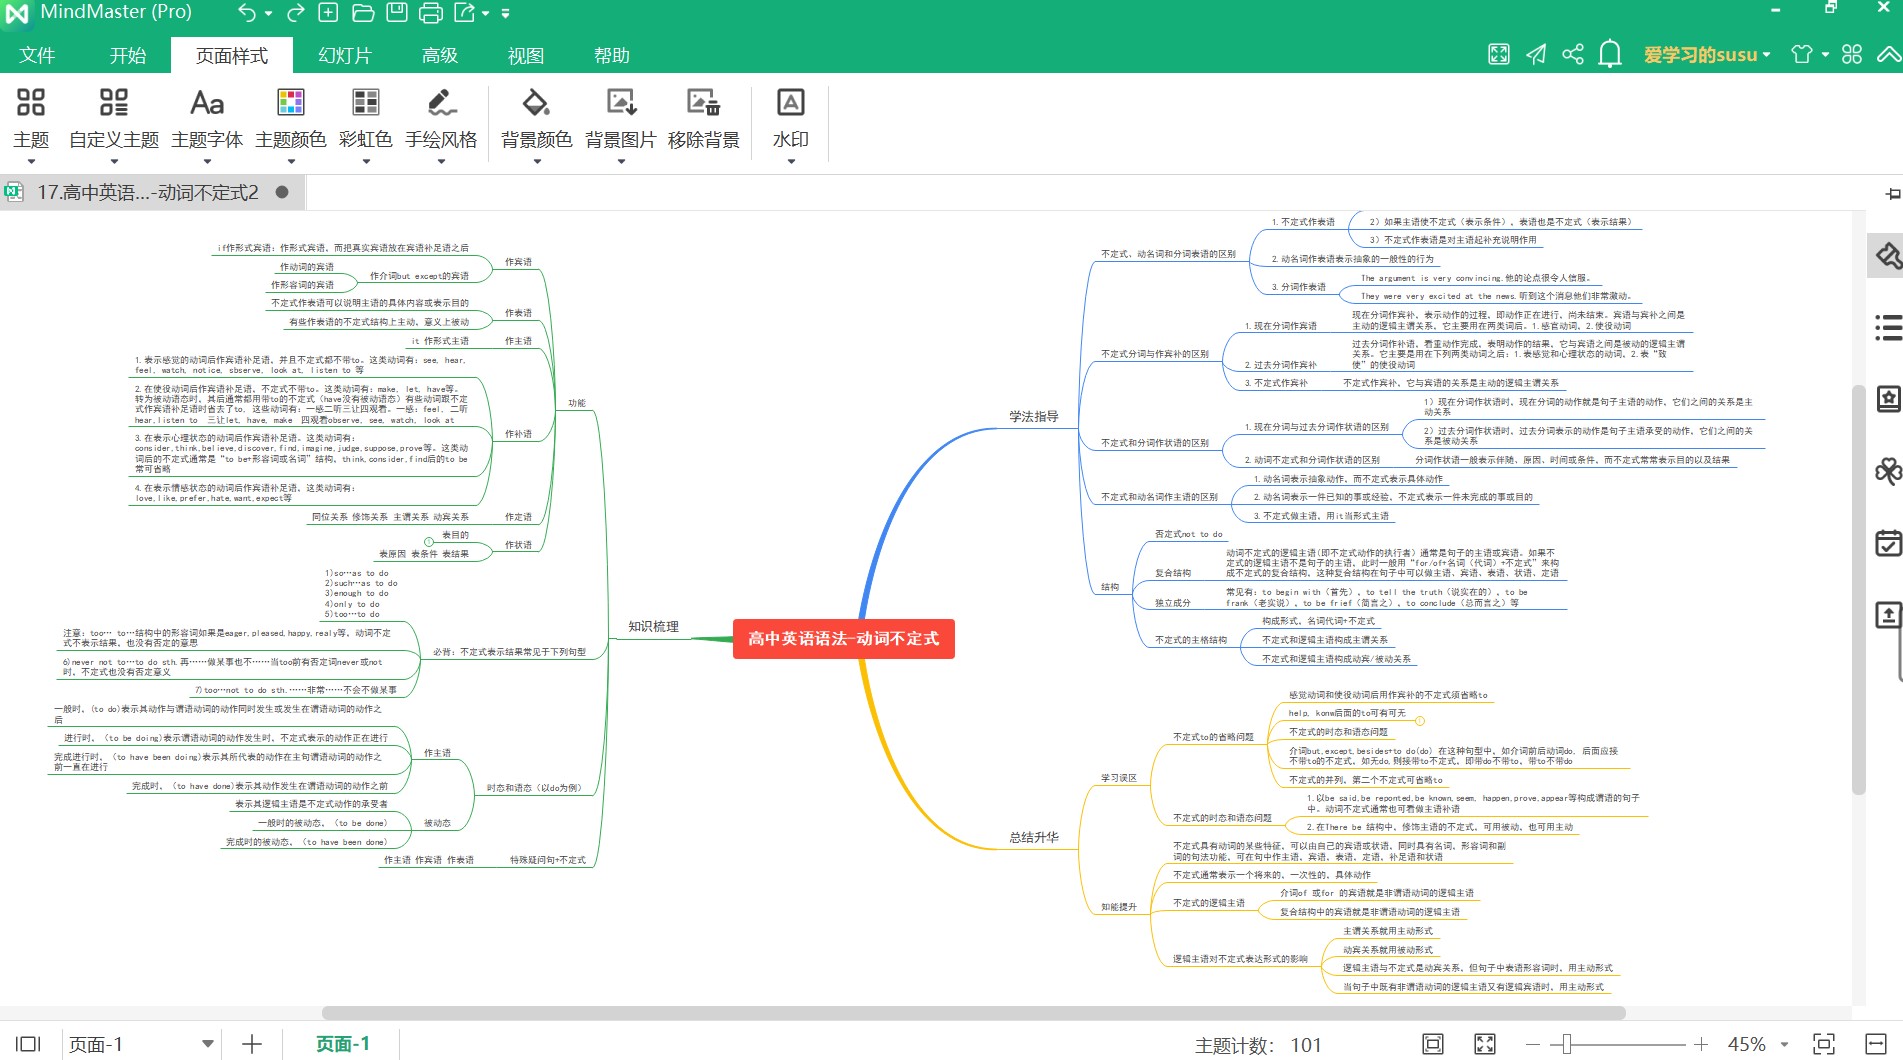Click Background Color (背景颜色) bucket icon
This screenshot has width=1903, height=1060.
(x=536, y=104)
